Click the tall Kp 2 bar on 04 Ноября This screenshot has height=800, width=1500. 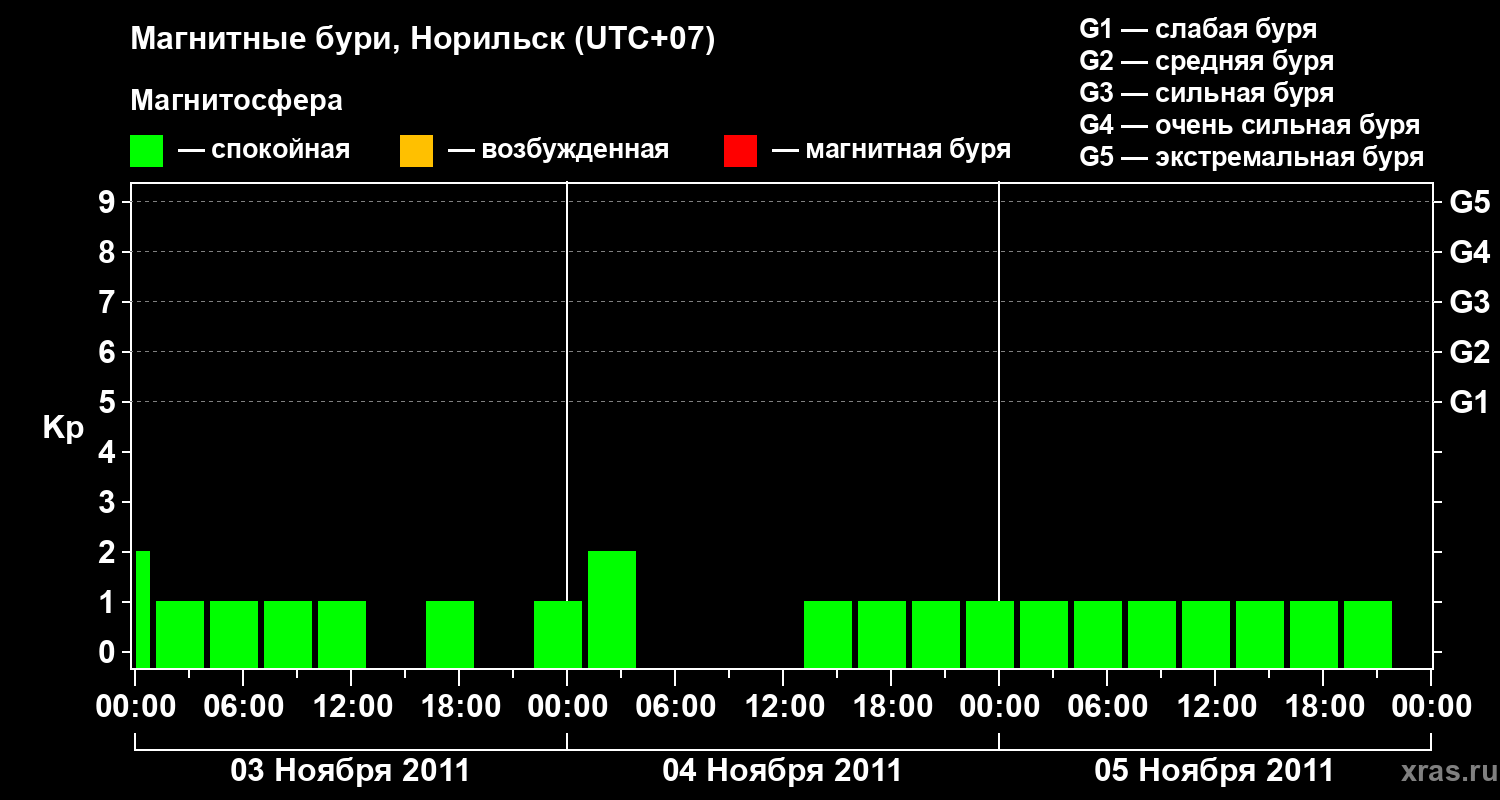pos(612,609)
